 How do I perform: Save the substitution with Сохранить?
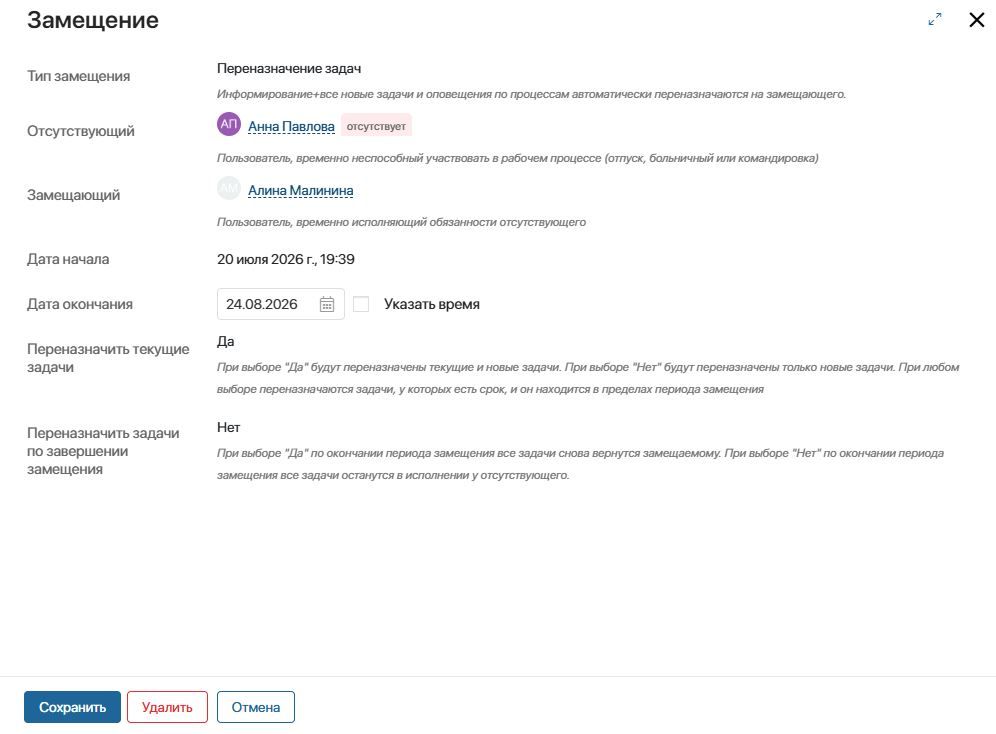click(x=72, y=707)
